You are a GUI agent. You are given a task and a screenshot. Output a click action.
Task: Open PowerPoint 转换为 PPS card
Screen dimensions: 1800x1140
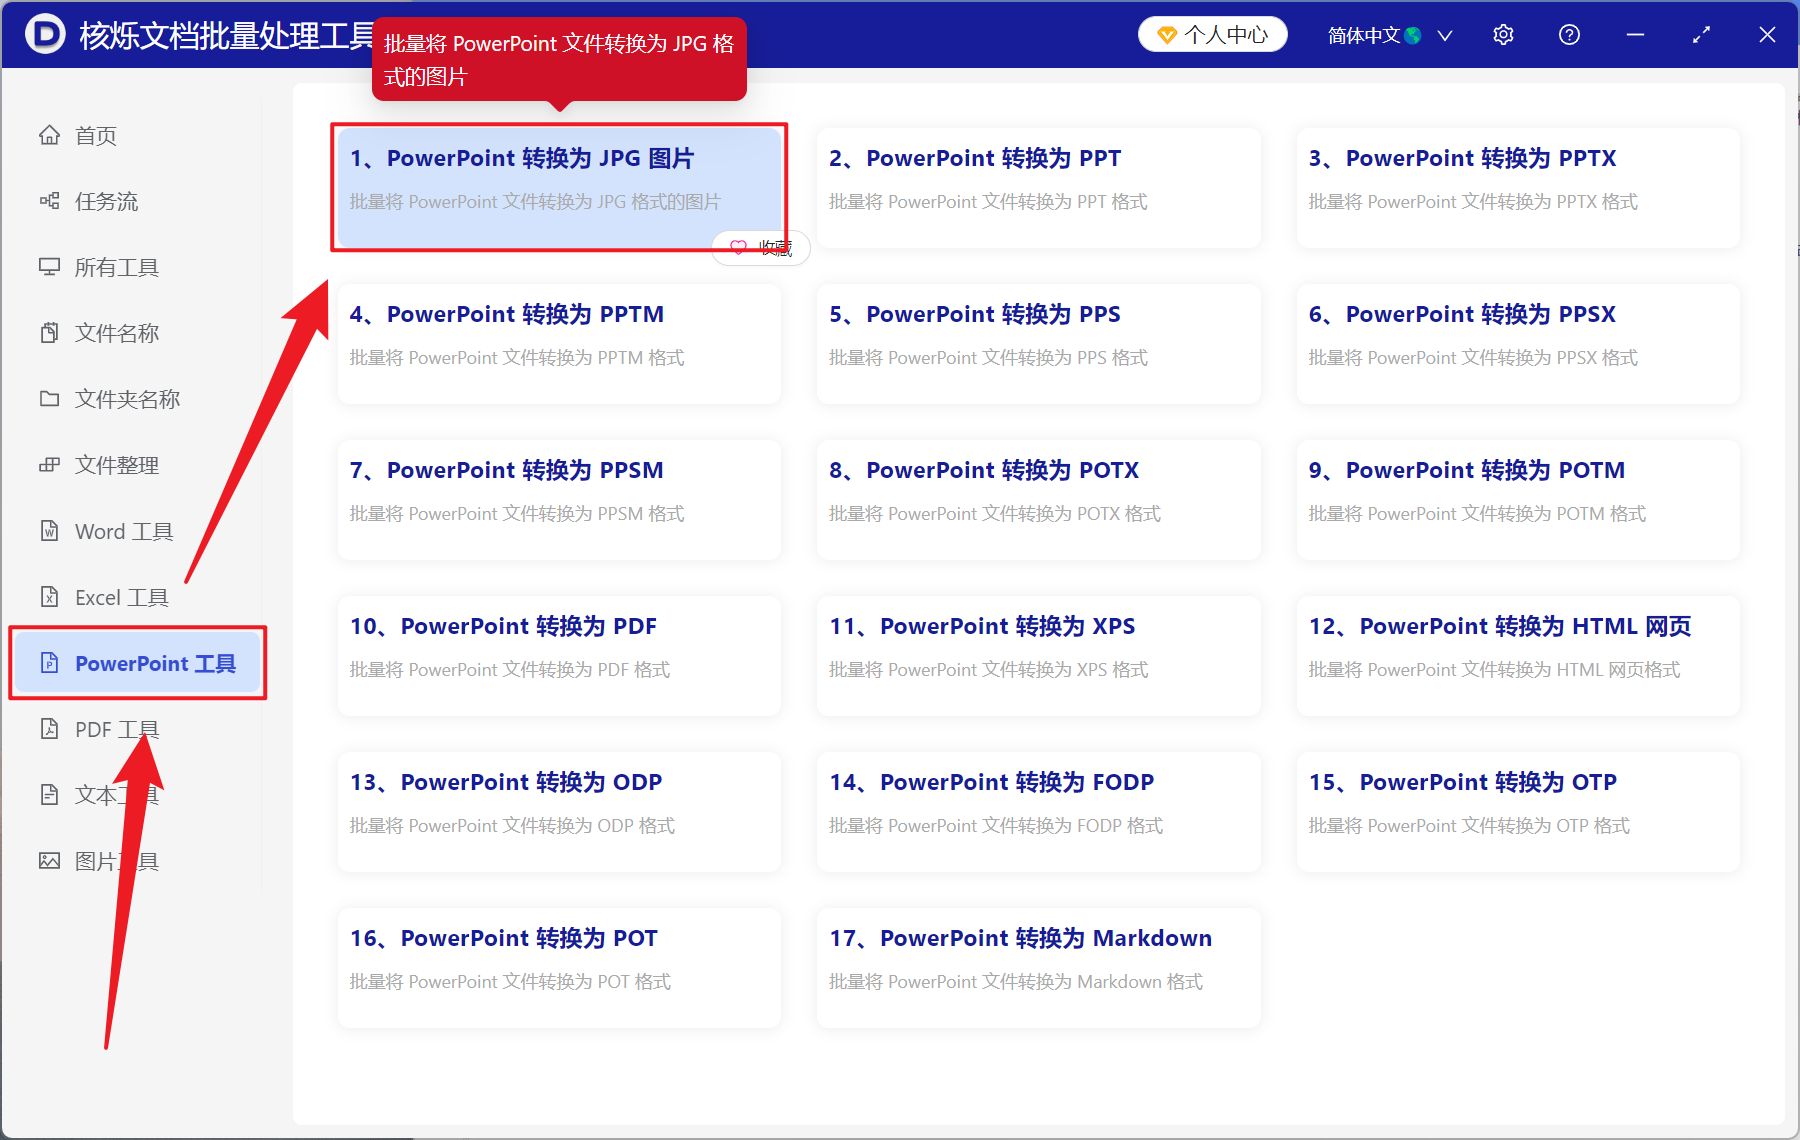[1039, 343]
